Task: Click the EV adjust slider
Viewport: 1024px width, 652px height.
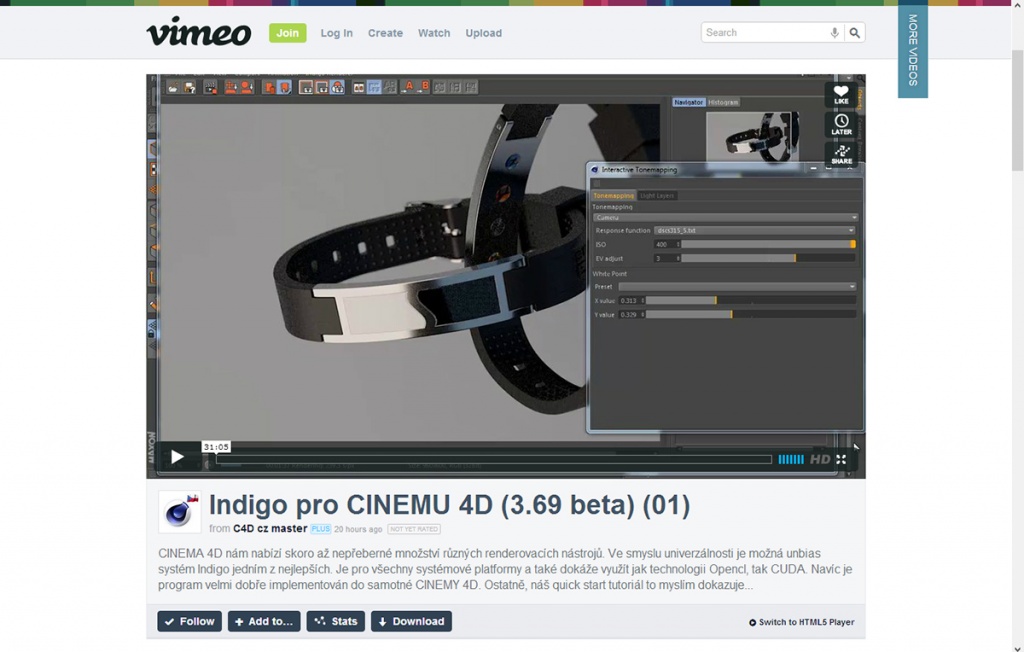Action: (768, 259)
